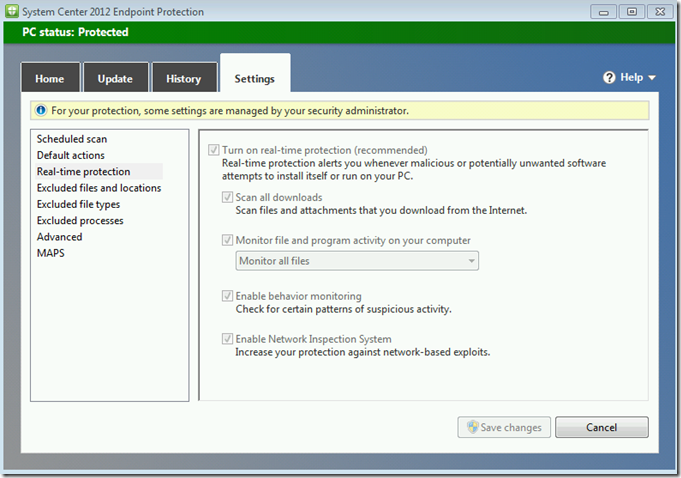Open Excluded file types settings
The height and width of the screenshot is (478, 681).
click(x=79, y=204)
